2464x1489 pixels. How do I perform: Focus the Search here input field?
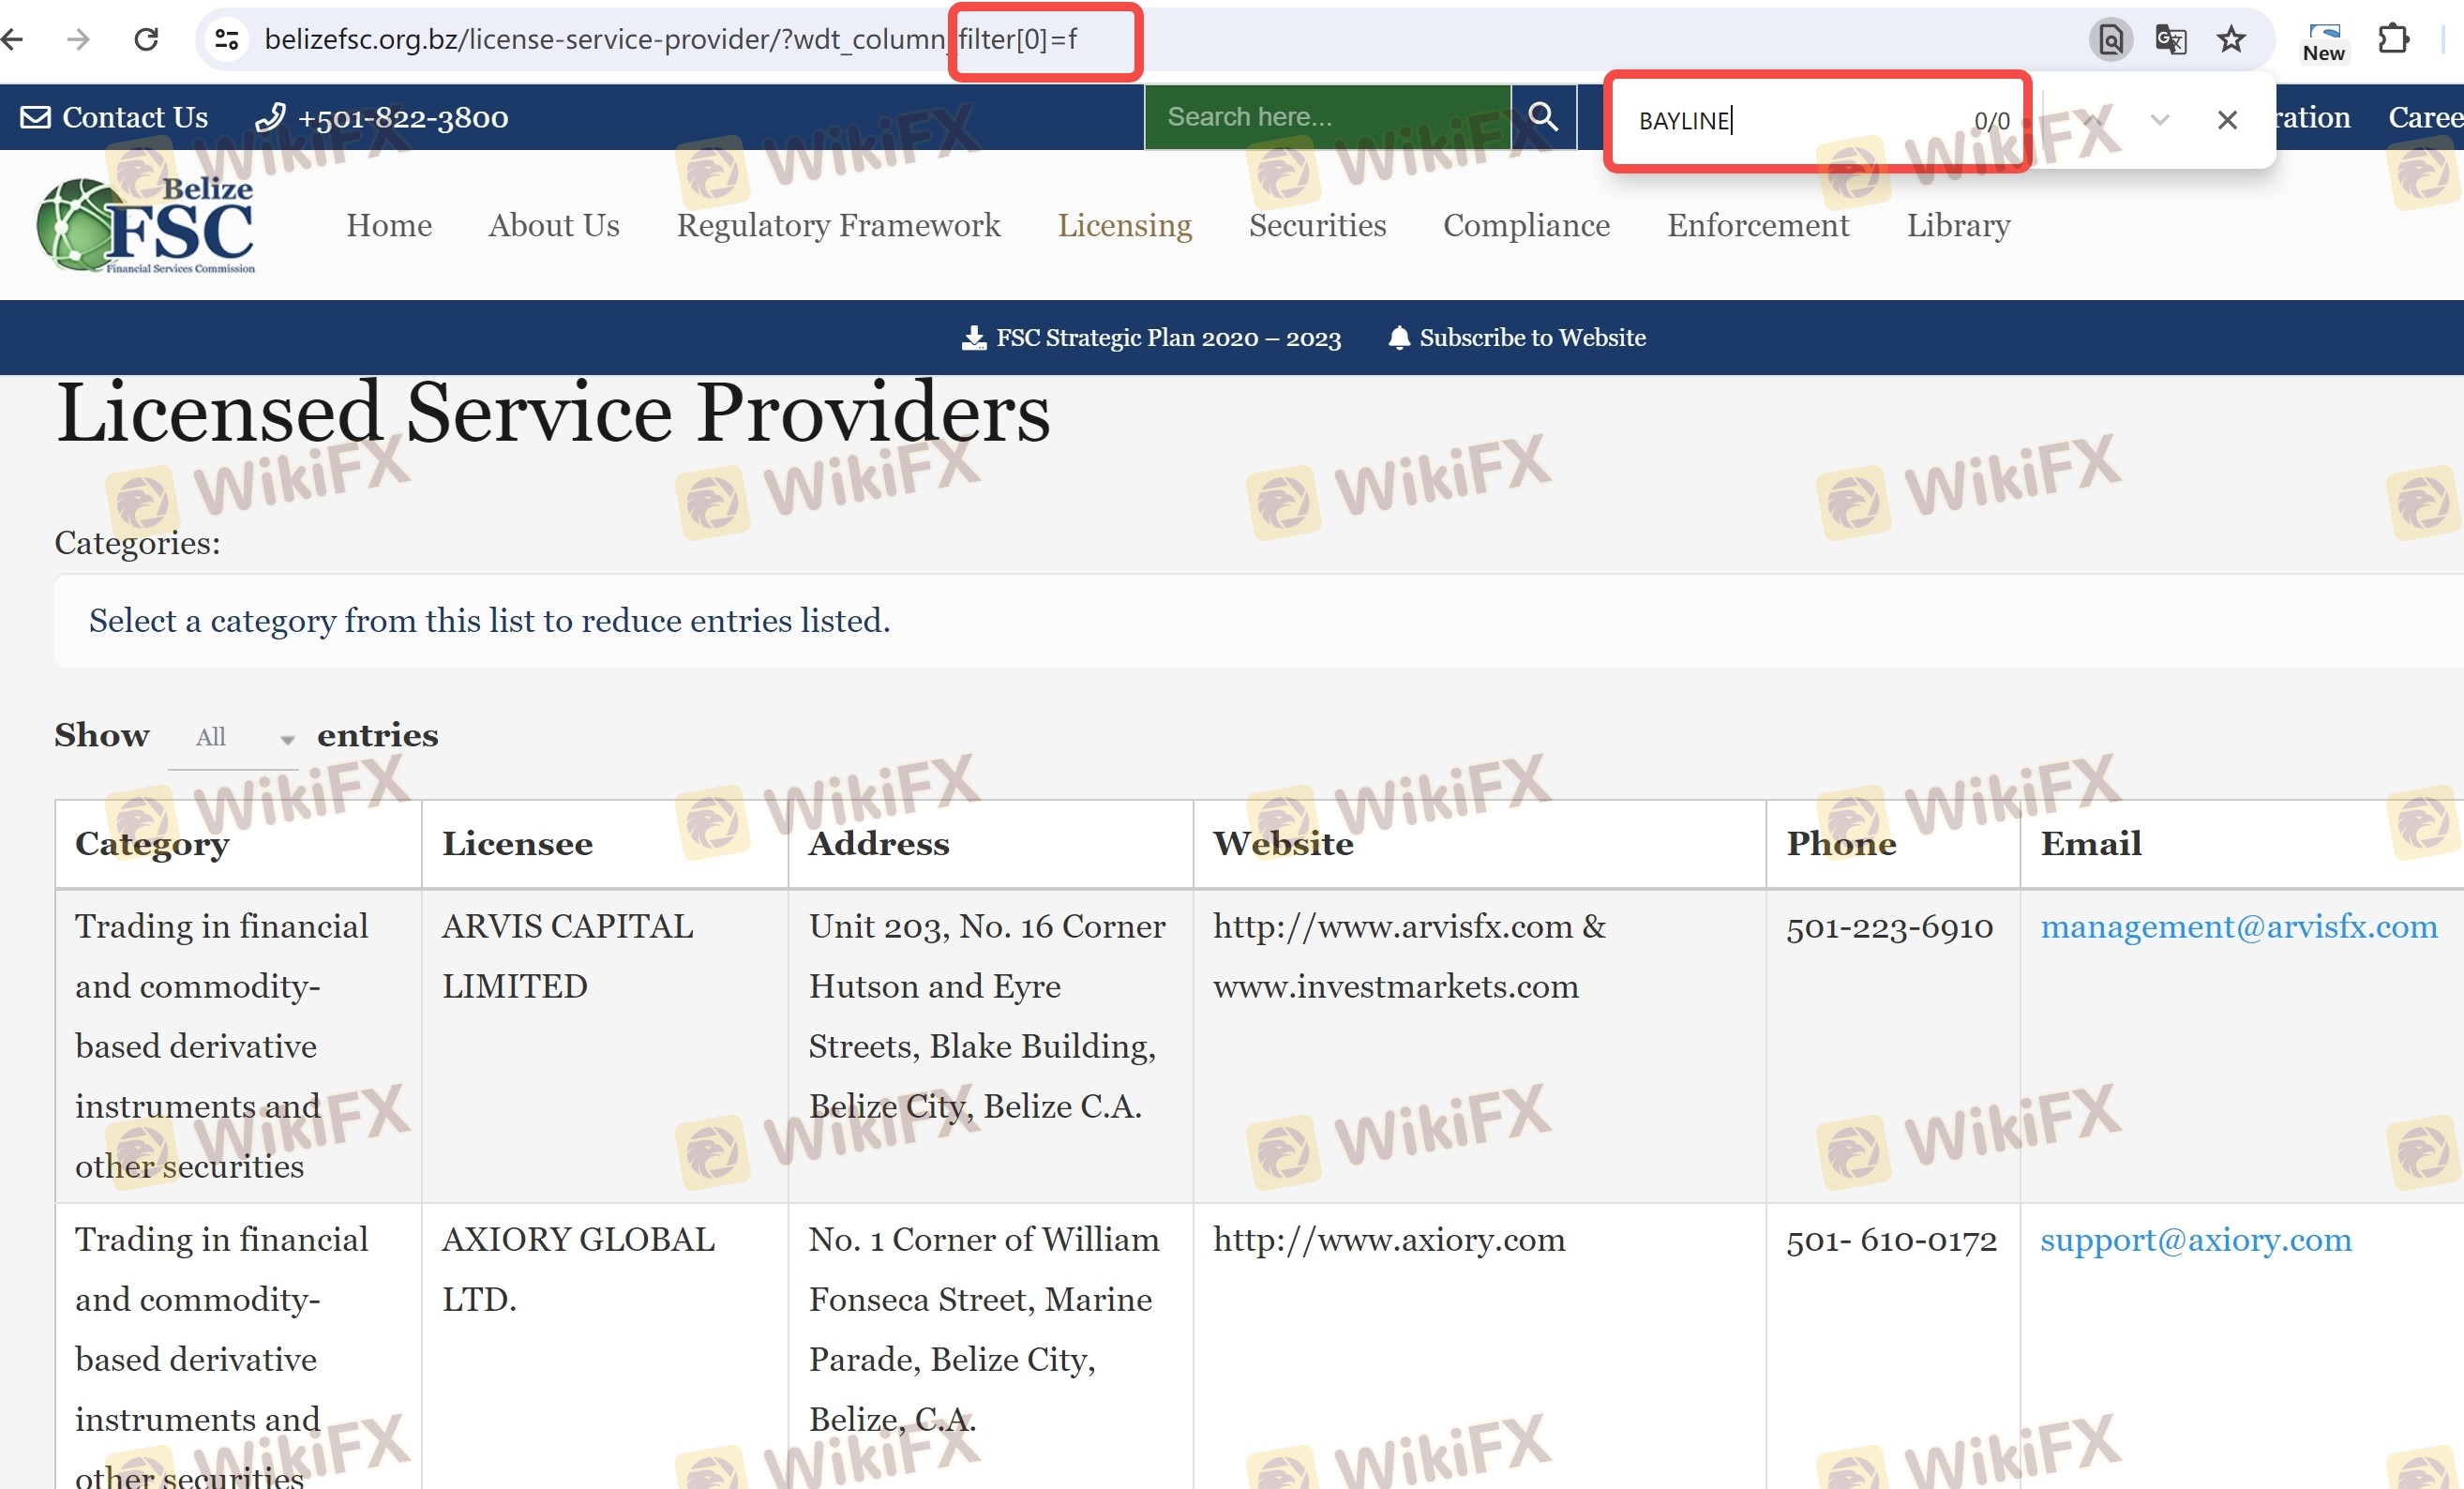coord(1325,118)
